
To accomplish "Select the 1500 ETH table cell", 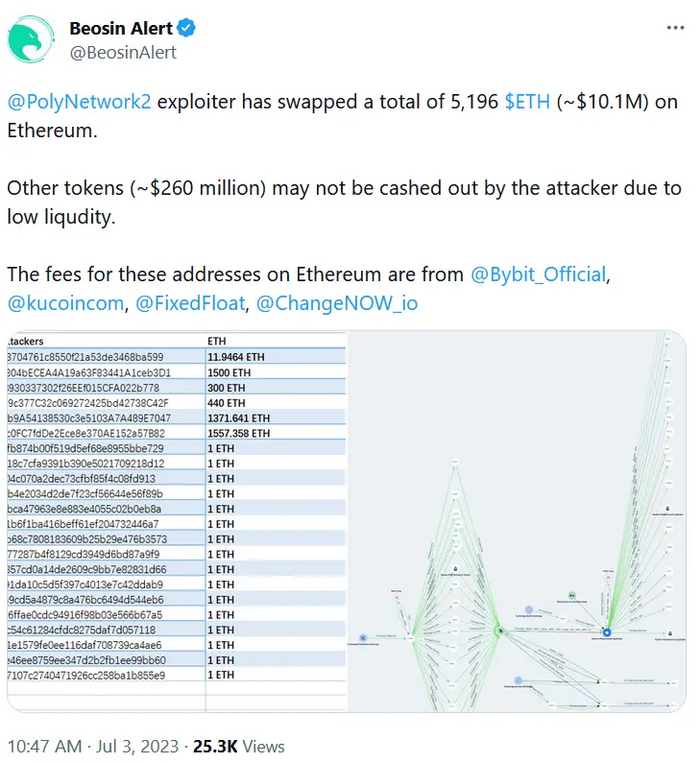I will point(231,371).
